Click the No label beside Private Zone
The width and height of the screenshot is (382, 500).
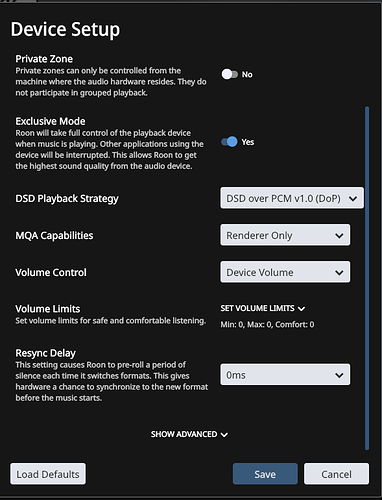(x=247, y=74)
